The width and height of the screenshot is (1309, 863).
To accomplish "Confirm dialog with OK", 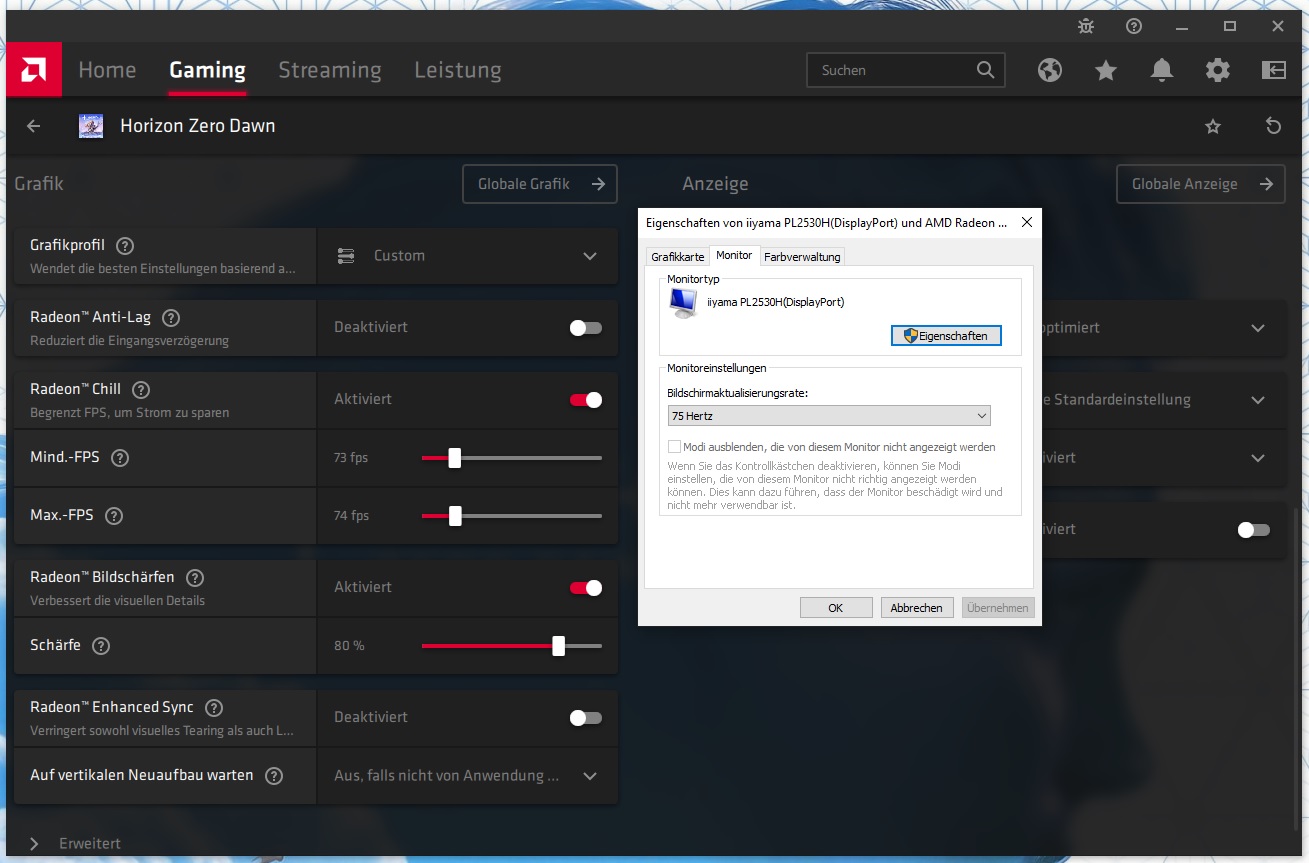I will [x=836, y=607].
